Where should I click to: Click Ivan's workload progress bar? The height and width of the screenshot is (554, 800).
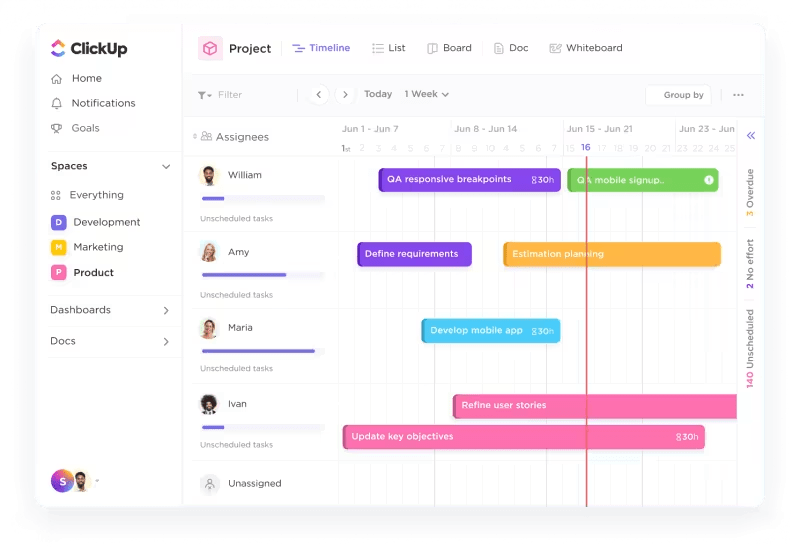tap(263, 427)
